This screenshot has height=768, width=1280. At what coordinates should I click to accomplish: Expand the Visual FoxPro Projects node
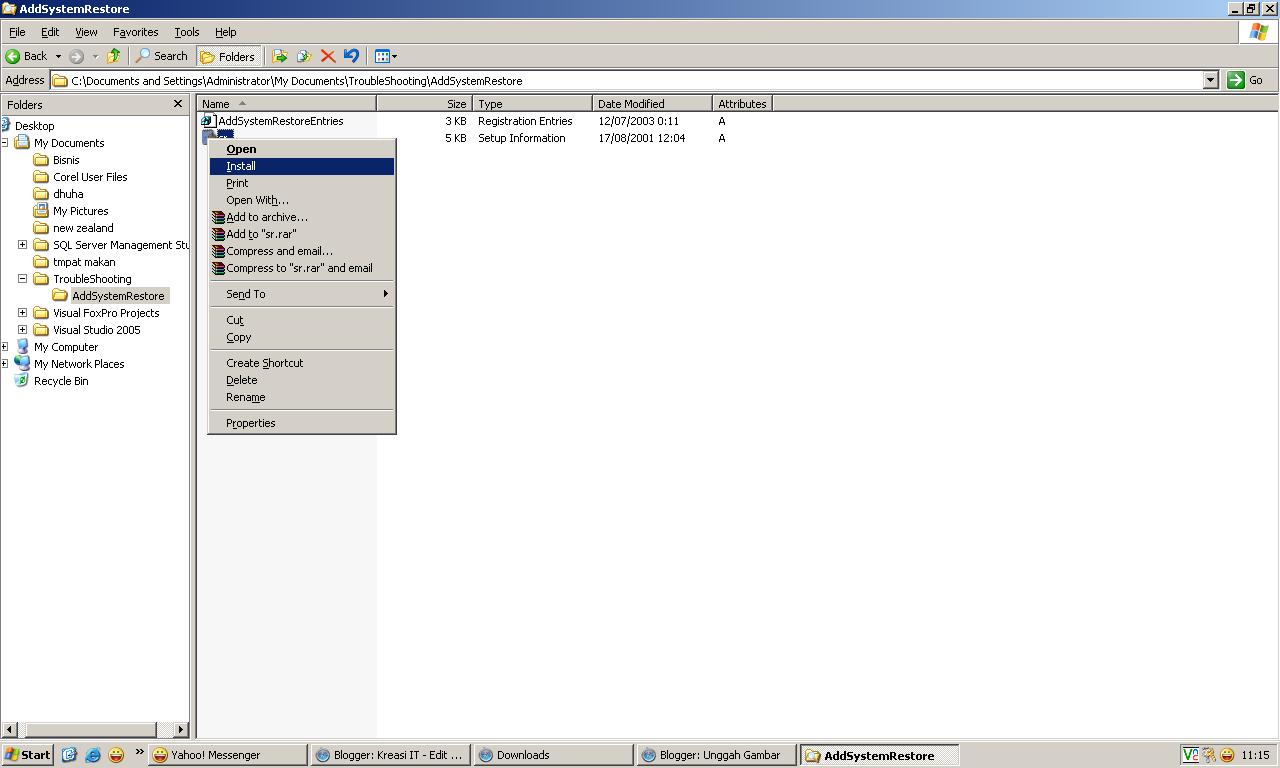(22, 313)
